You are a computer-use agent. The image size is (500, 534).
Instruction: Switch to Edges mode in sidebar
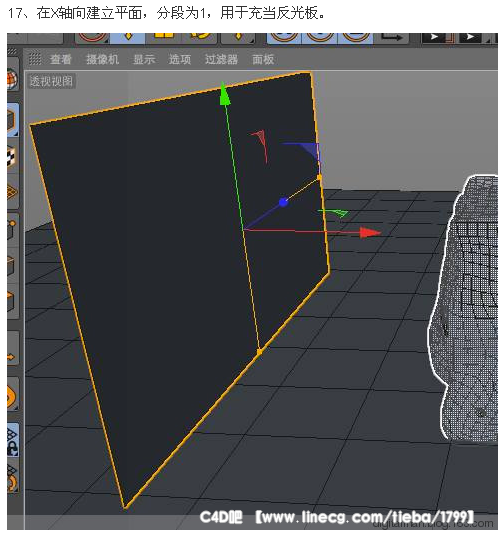click(x=12, y=266)
